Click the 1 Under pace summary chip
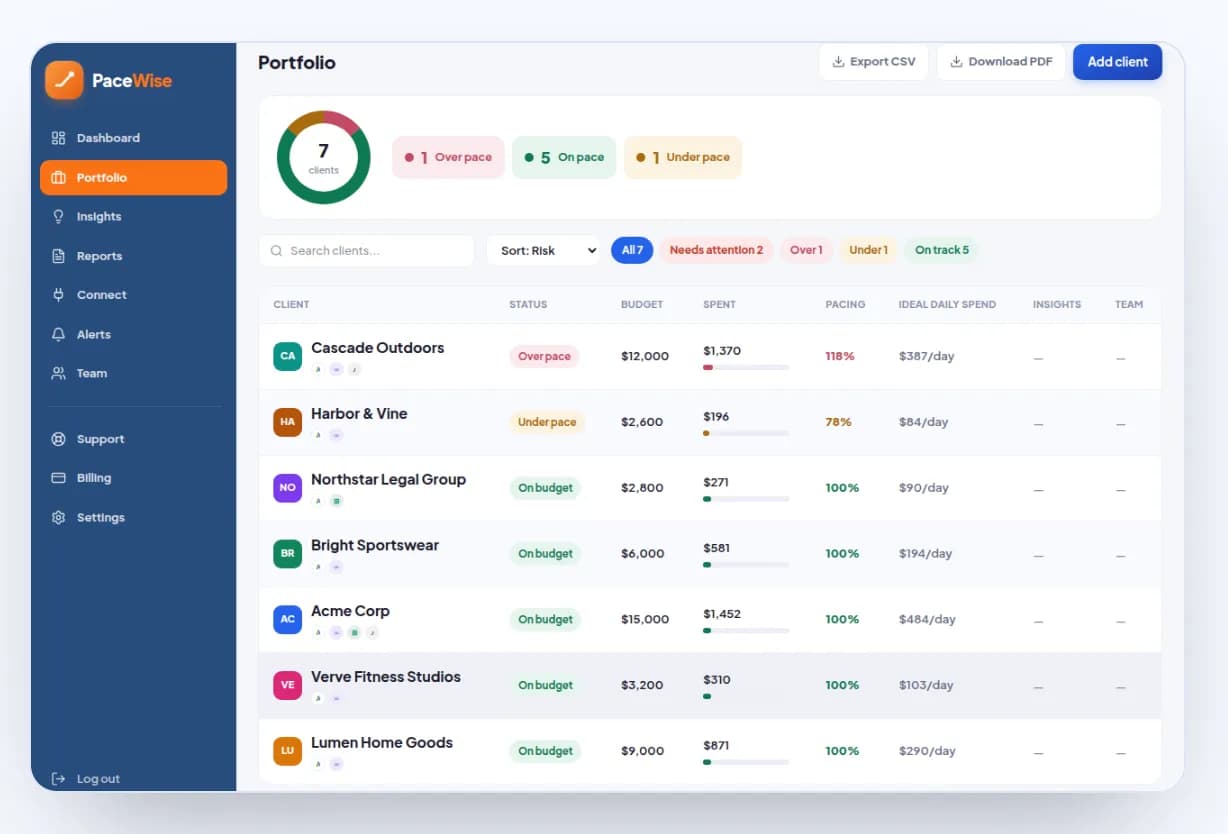The image size is (1228, 834). (683, 157)
